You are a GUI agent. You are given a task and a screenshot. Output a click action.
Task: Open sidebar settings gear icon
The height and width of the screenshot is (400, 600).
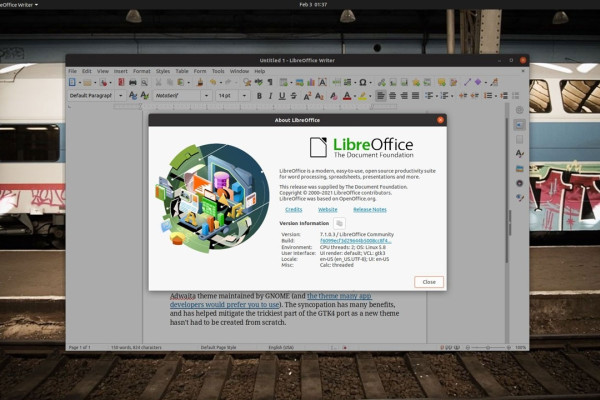pyautogui.click(x=519, y=110)
